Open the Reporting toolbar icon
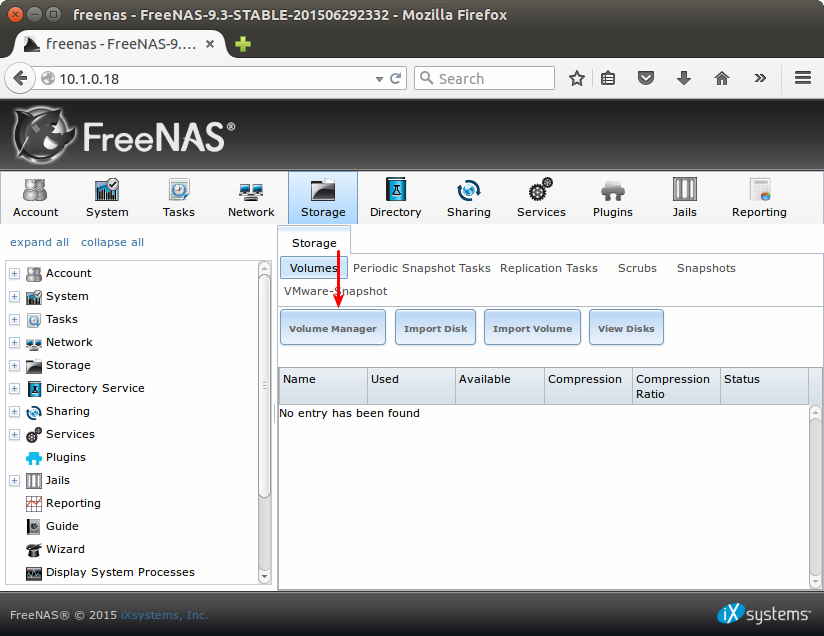Viewport: 824px width, 636px height. pyautogui.click(x=759, y=198)
